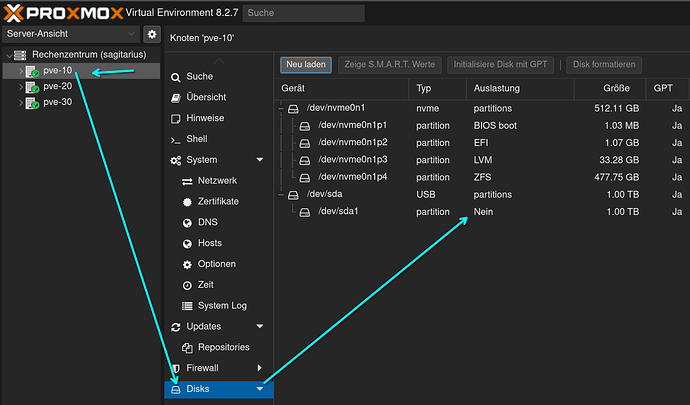Collapse the Updates submenu arrow

(260, 326)
